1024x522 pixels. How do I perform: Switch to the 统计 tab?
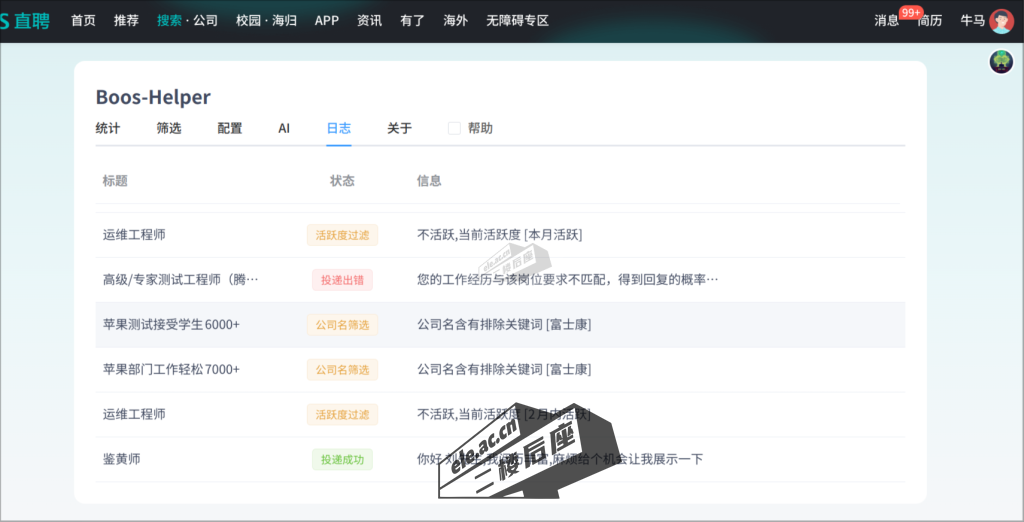tap(108, 128)
